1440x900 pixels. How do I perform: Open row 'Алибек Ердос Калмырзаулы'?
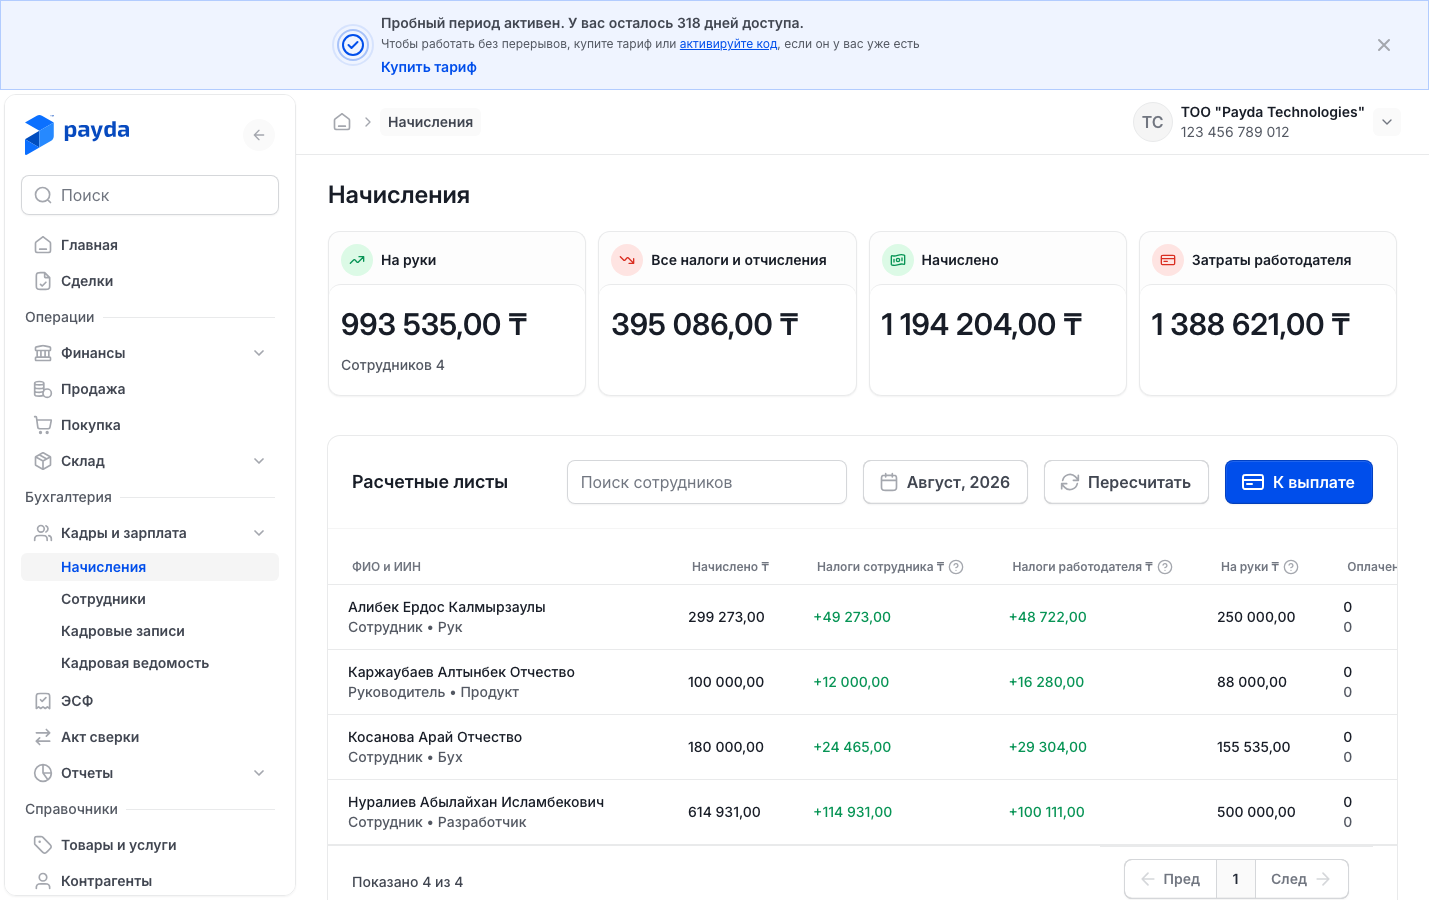(862, 617)
